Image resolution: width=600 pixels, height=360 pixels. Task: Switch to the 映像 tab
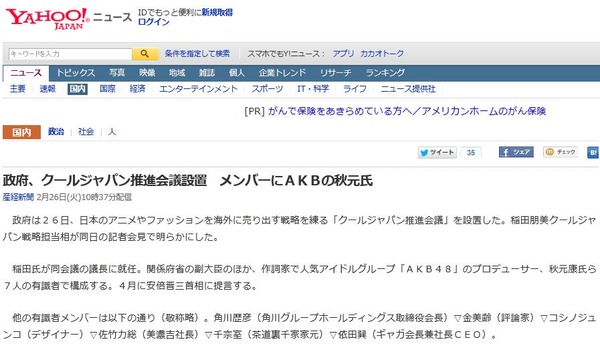tap(147, 73)
